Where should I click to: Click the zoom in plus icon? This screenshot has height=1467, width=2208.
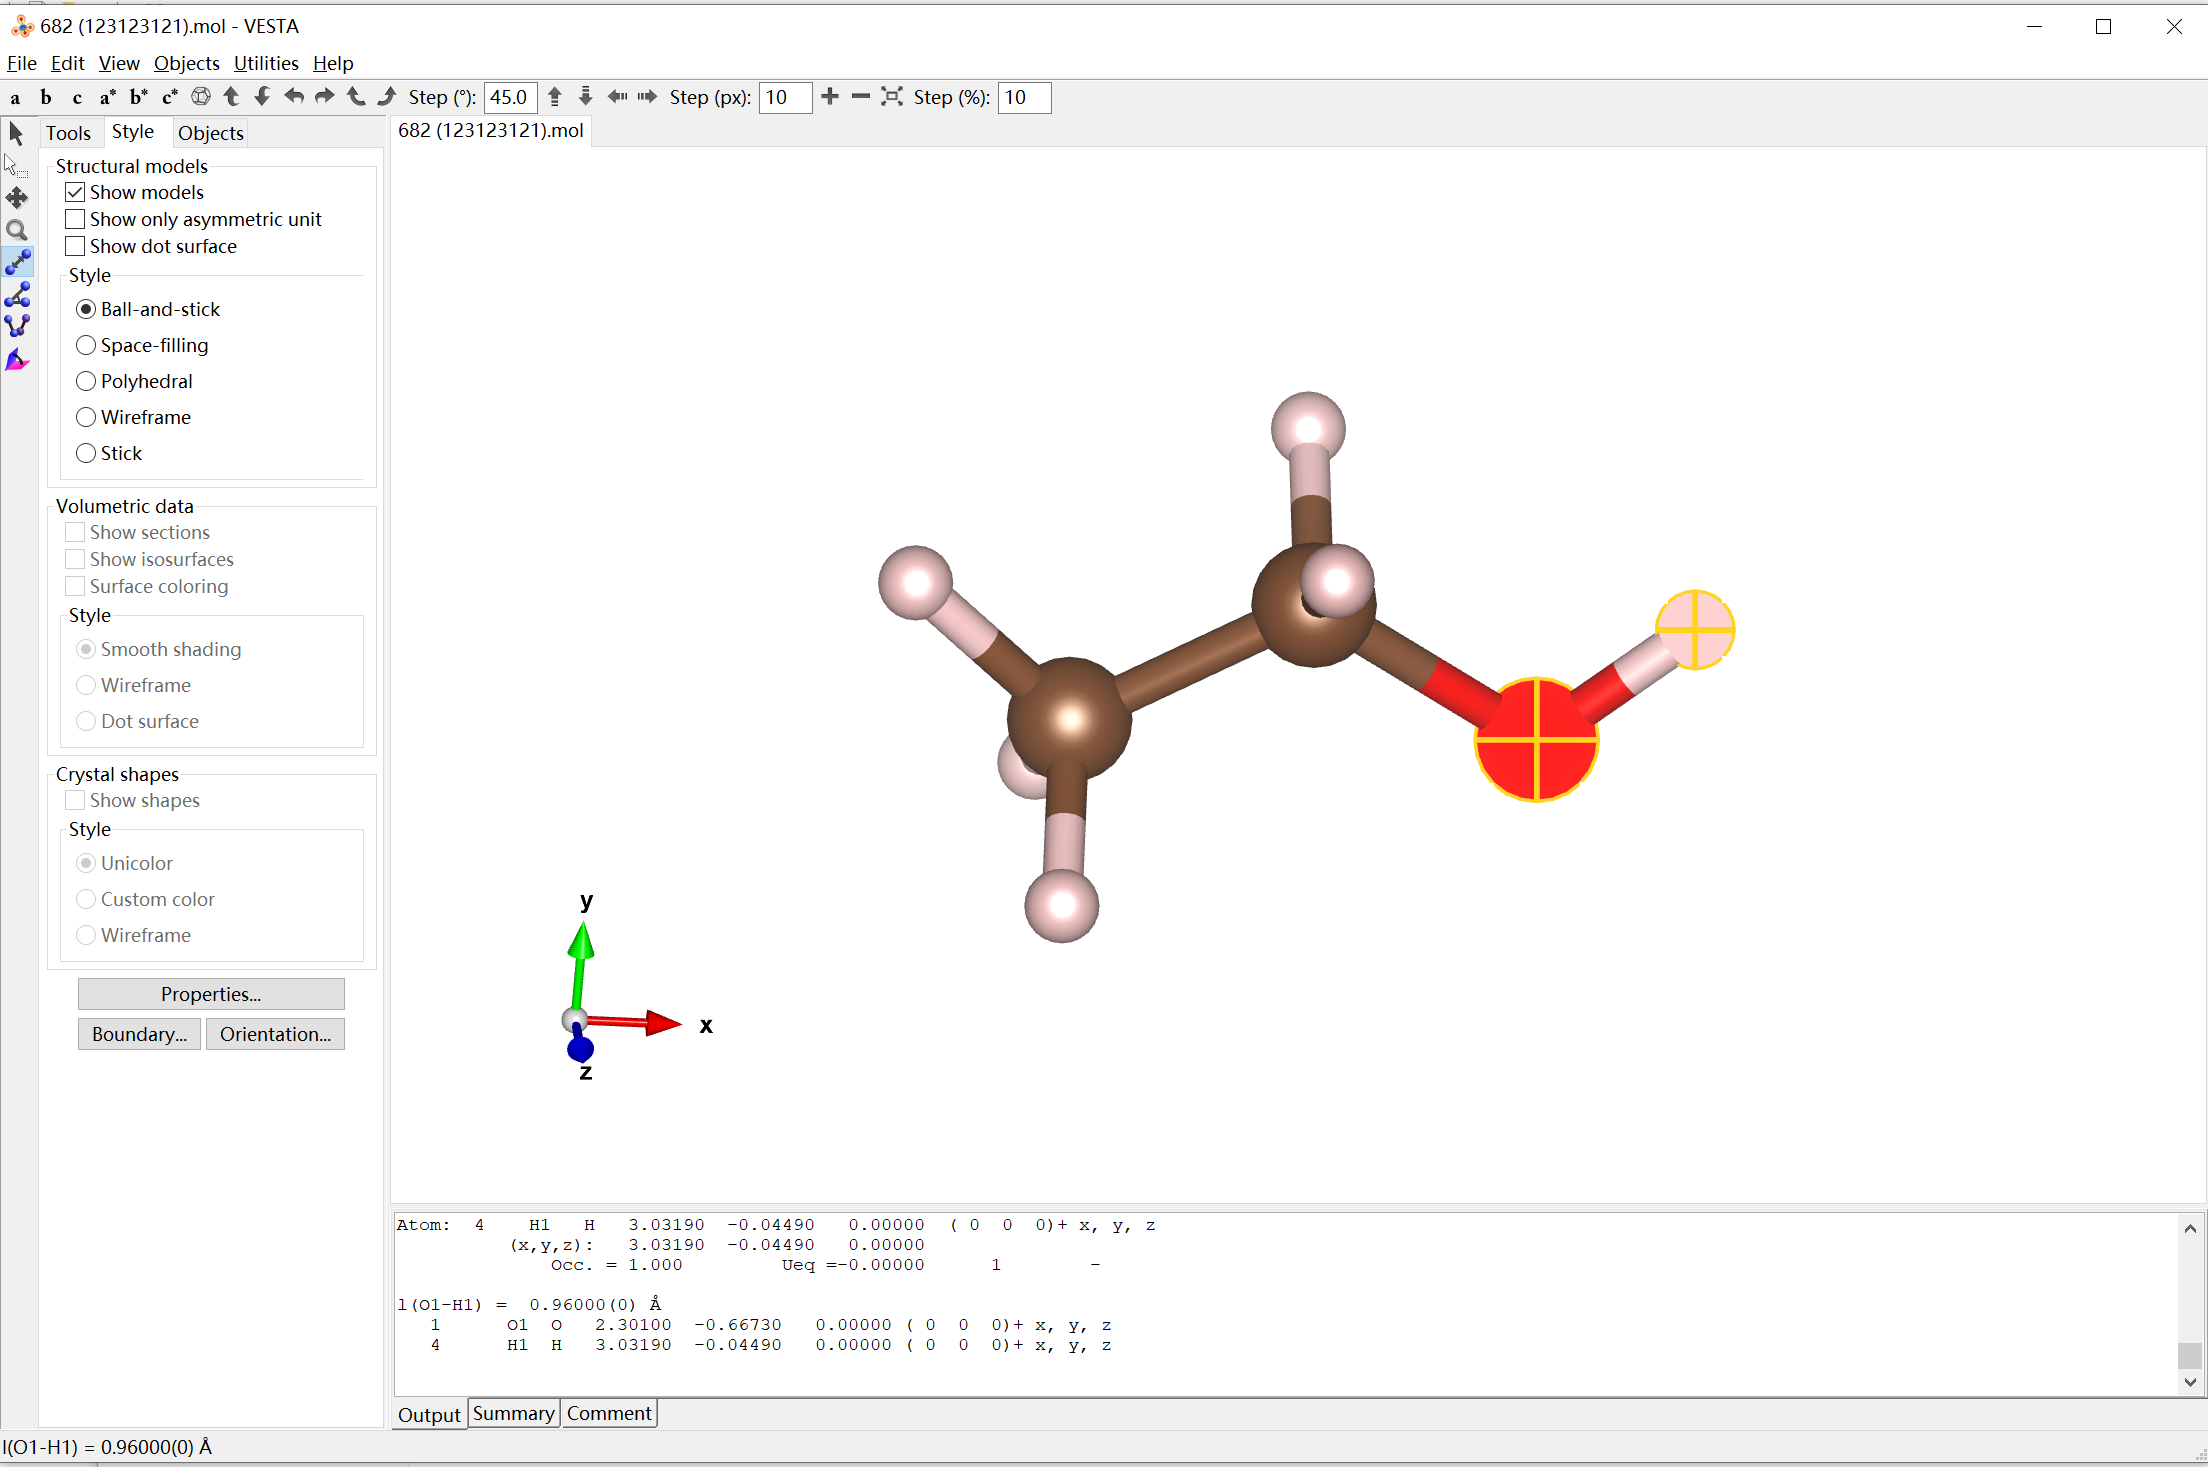coord(829,97)
